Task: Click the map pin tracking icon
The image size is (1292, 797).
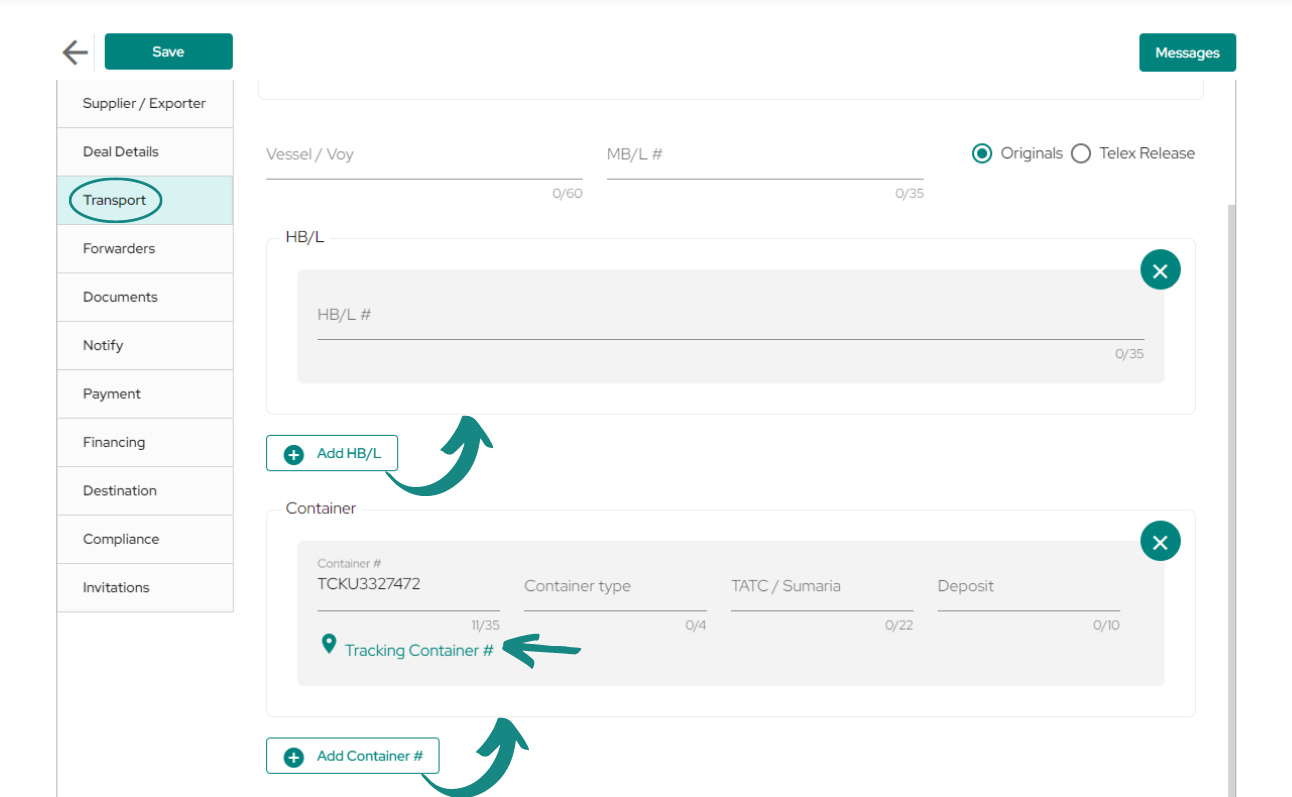Action: click(x=328, y=644)
